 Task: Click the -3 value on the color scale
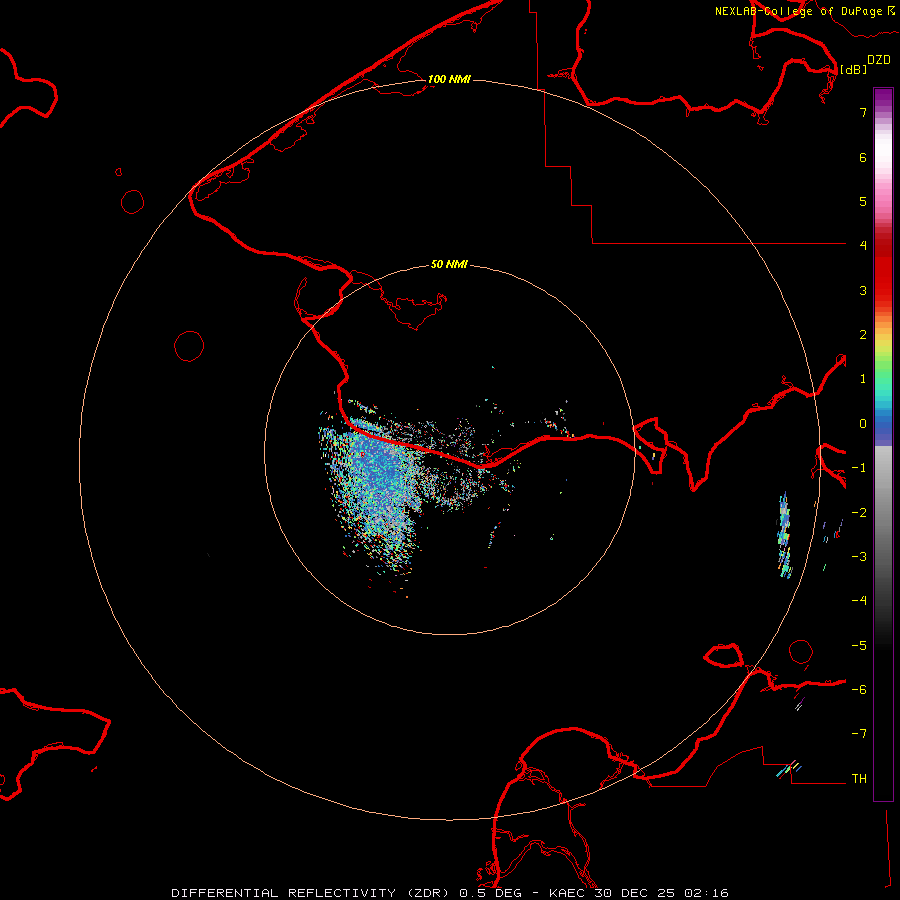pos(859,557)
